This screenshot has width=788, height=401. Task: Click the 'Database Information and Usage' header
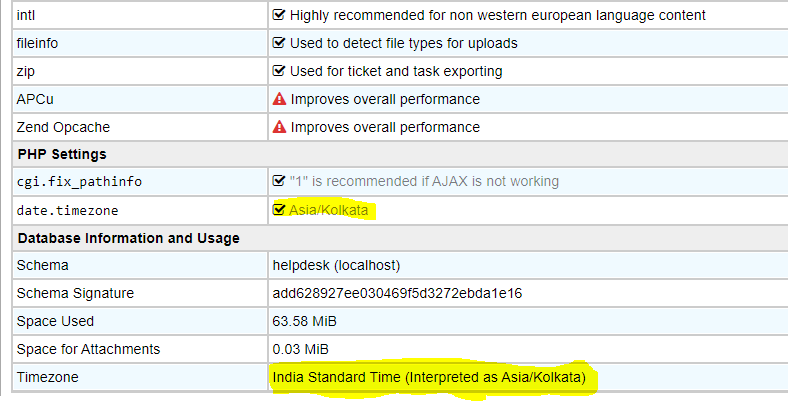(129, 238)
